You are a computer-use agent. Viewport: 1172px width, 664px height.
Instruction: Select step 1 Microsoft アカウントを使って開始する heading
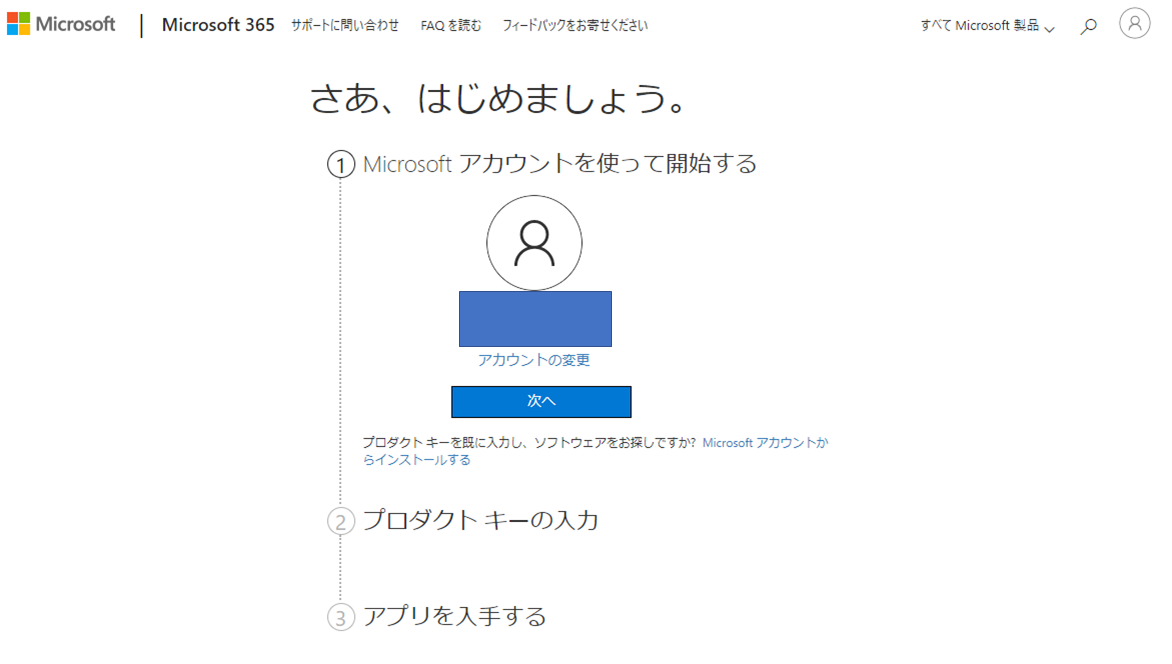[560, 163]
